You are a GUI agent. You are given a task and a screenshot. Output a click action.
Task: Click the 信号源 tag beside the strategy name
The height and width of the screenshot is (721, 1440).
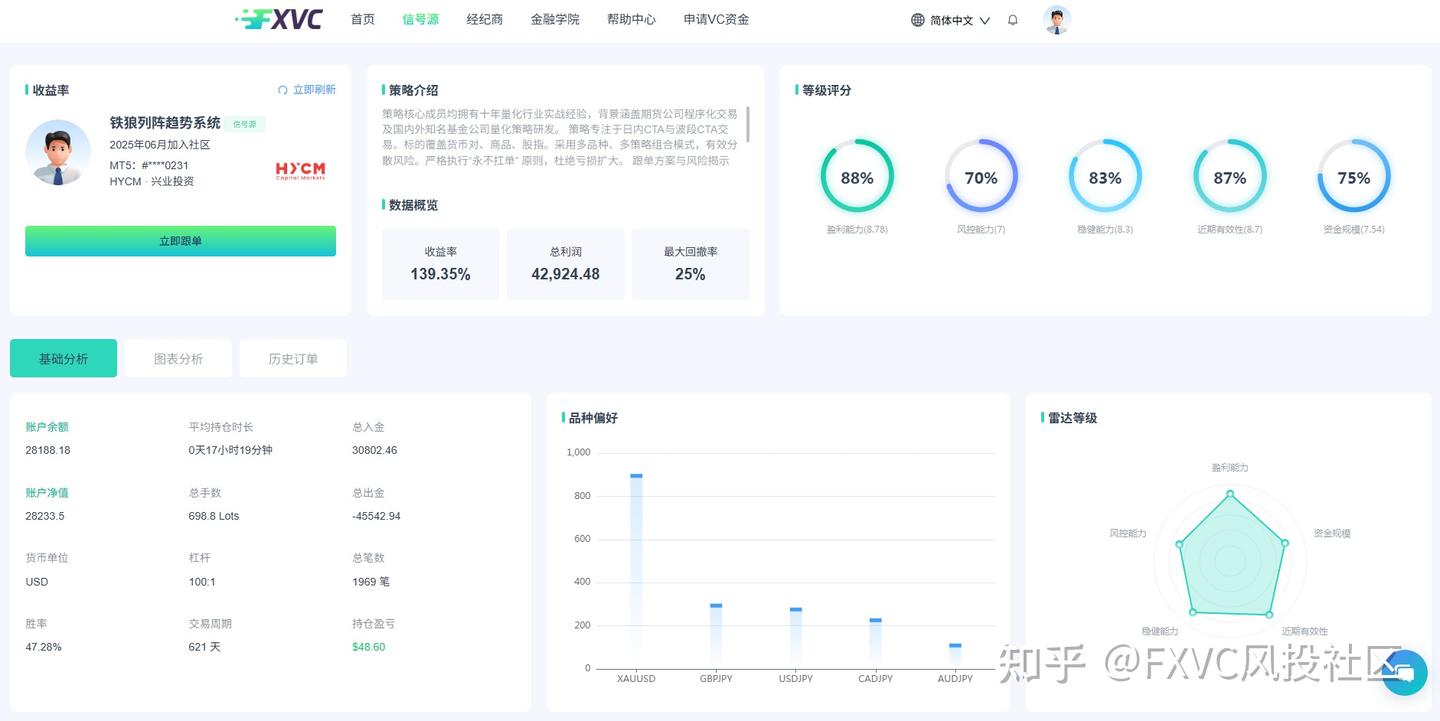(x=244, y=124)
